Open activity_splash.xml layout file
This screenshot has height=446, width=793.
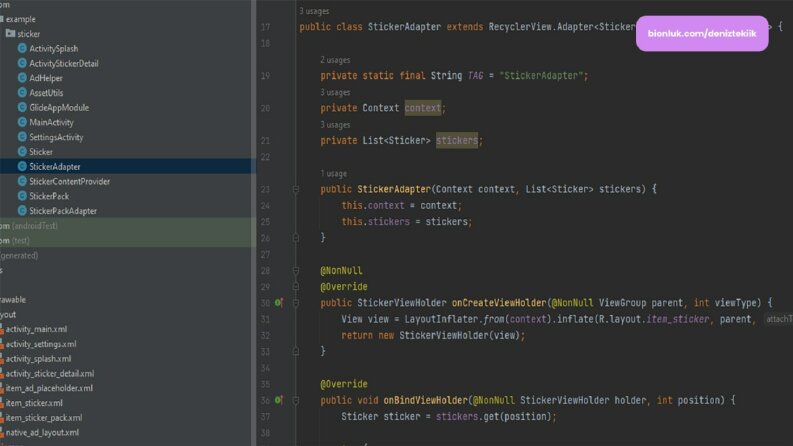point(38,359)
